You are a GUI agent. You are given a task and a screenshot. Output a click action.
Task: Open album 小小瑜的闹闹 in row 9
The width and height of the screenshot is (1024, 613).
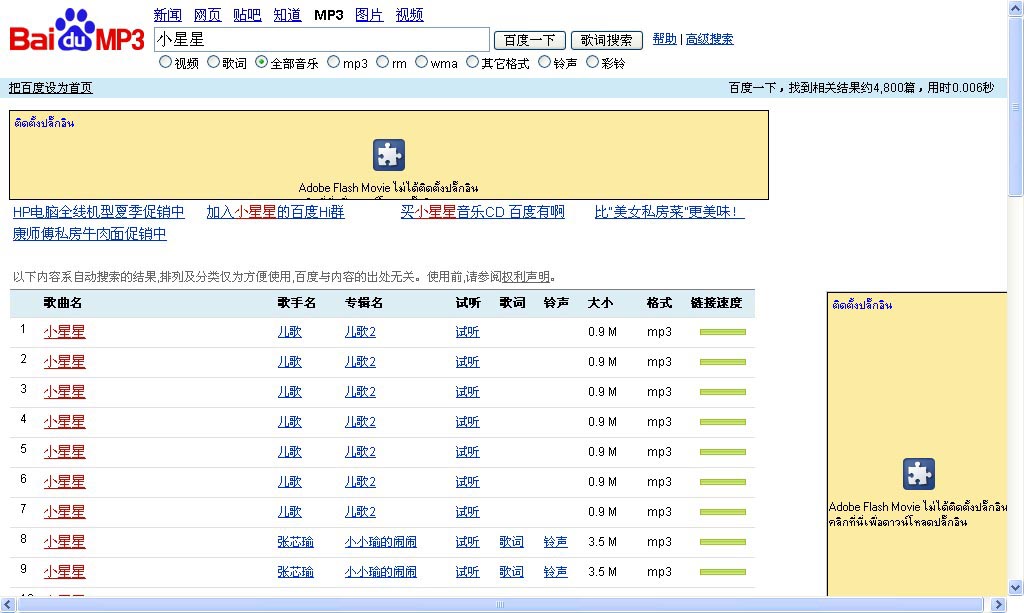tap(381, 572)
